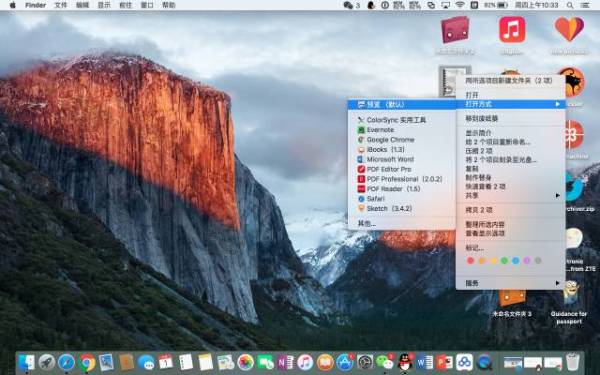Screen dimensions: 600x375
Task: Open the Photos pinwheel icon in Dock
Action: (245, 362)
